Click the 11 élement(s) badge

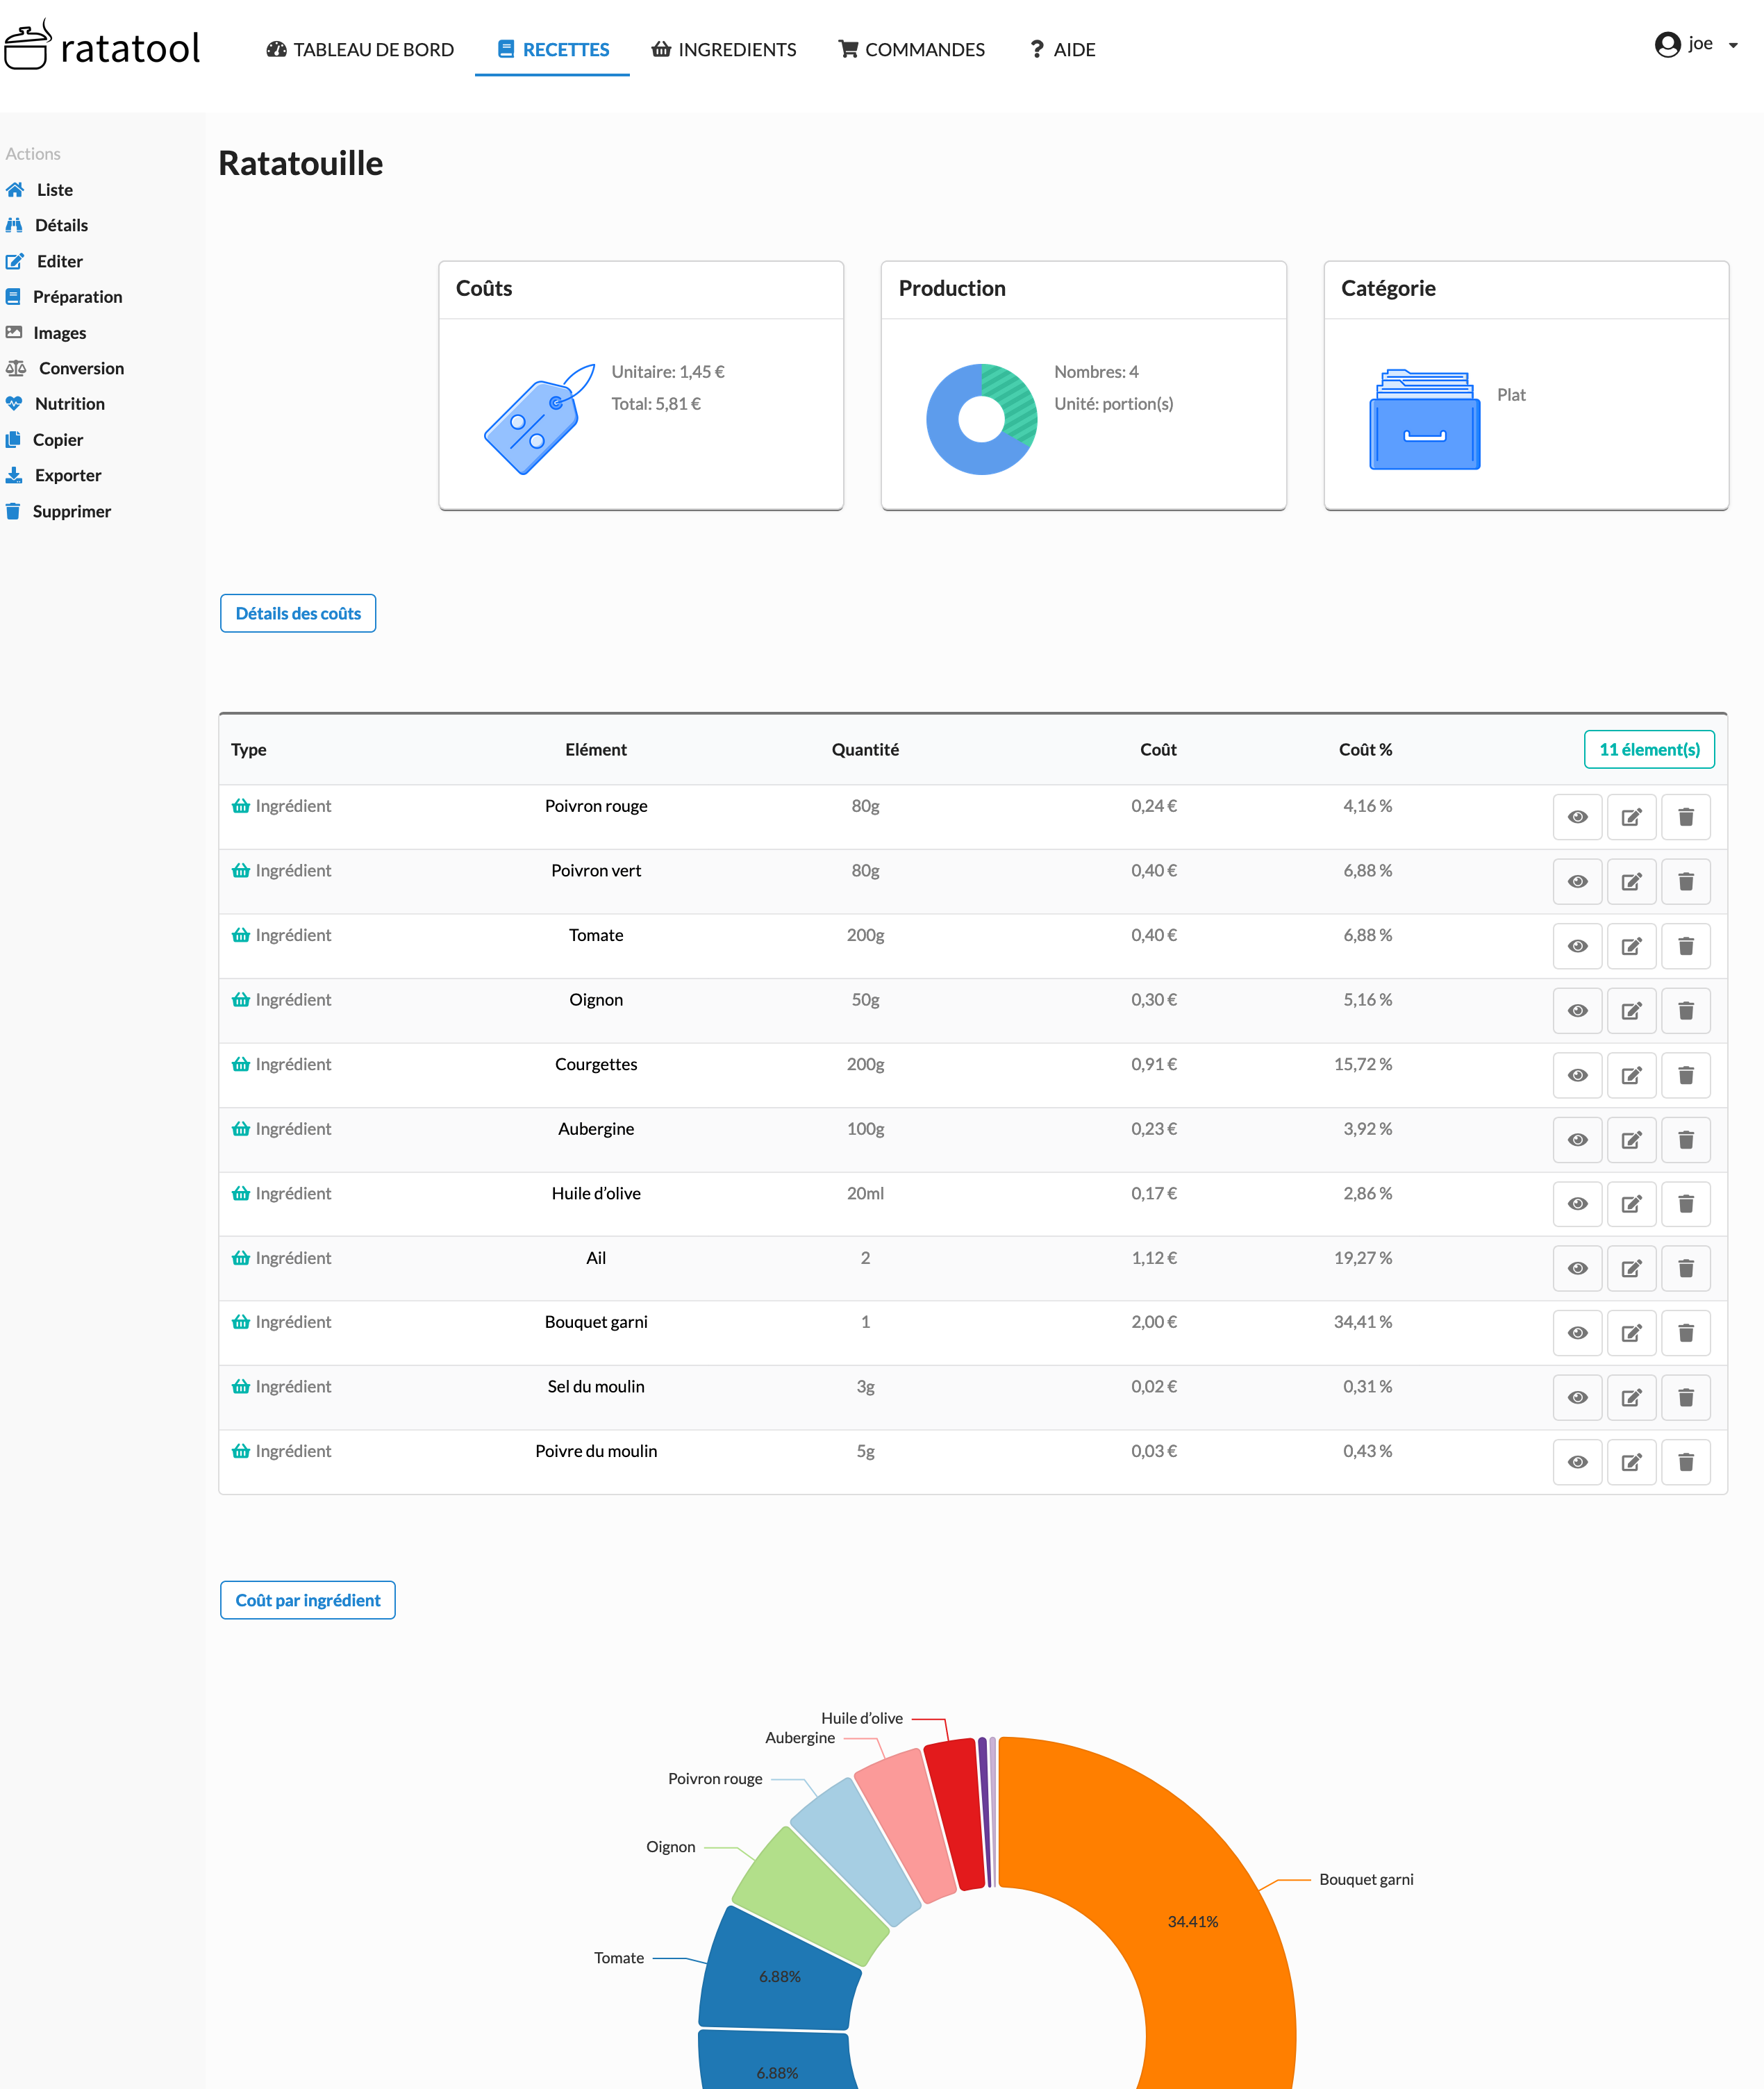(x=1649, y=749)
